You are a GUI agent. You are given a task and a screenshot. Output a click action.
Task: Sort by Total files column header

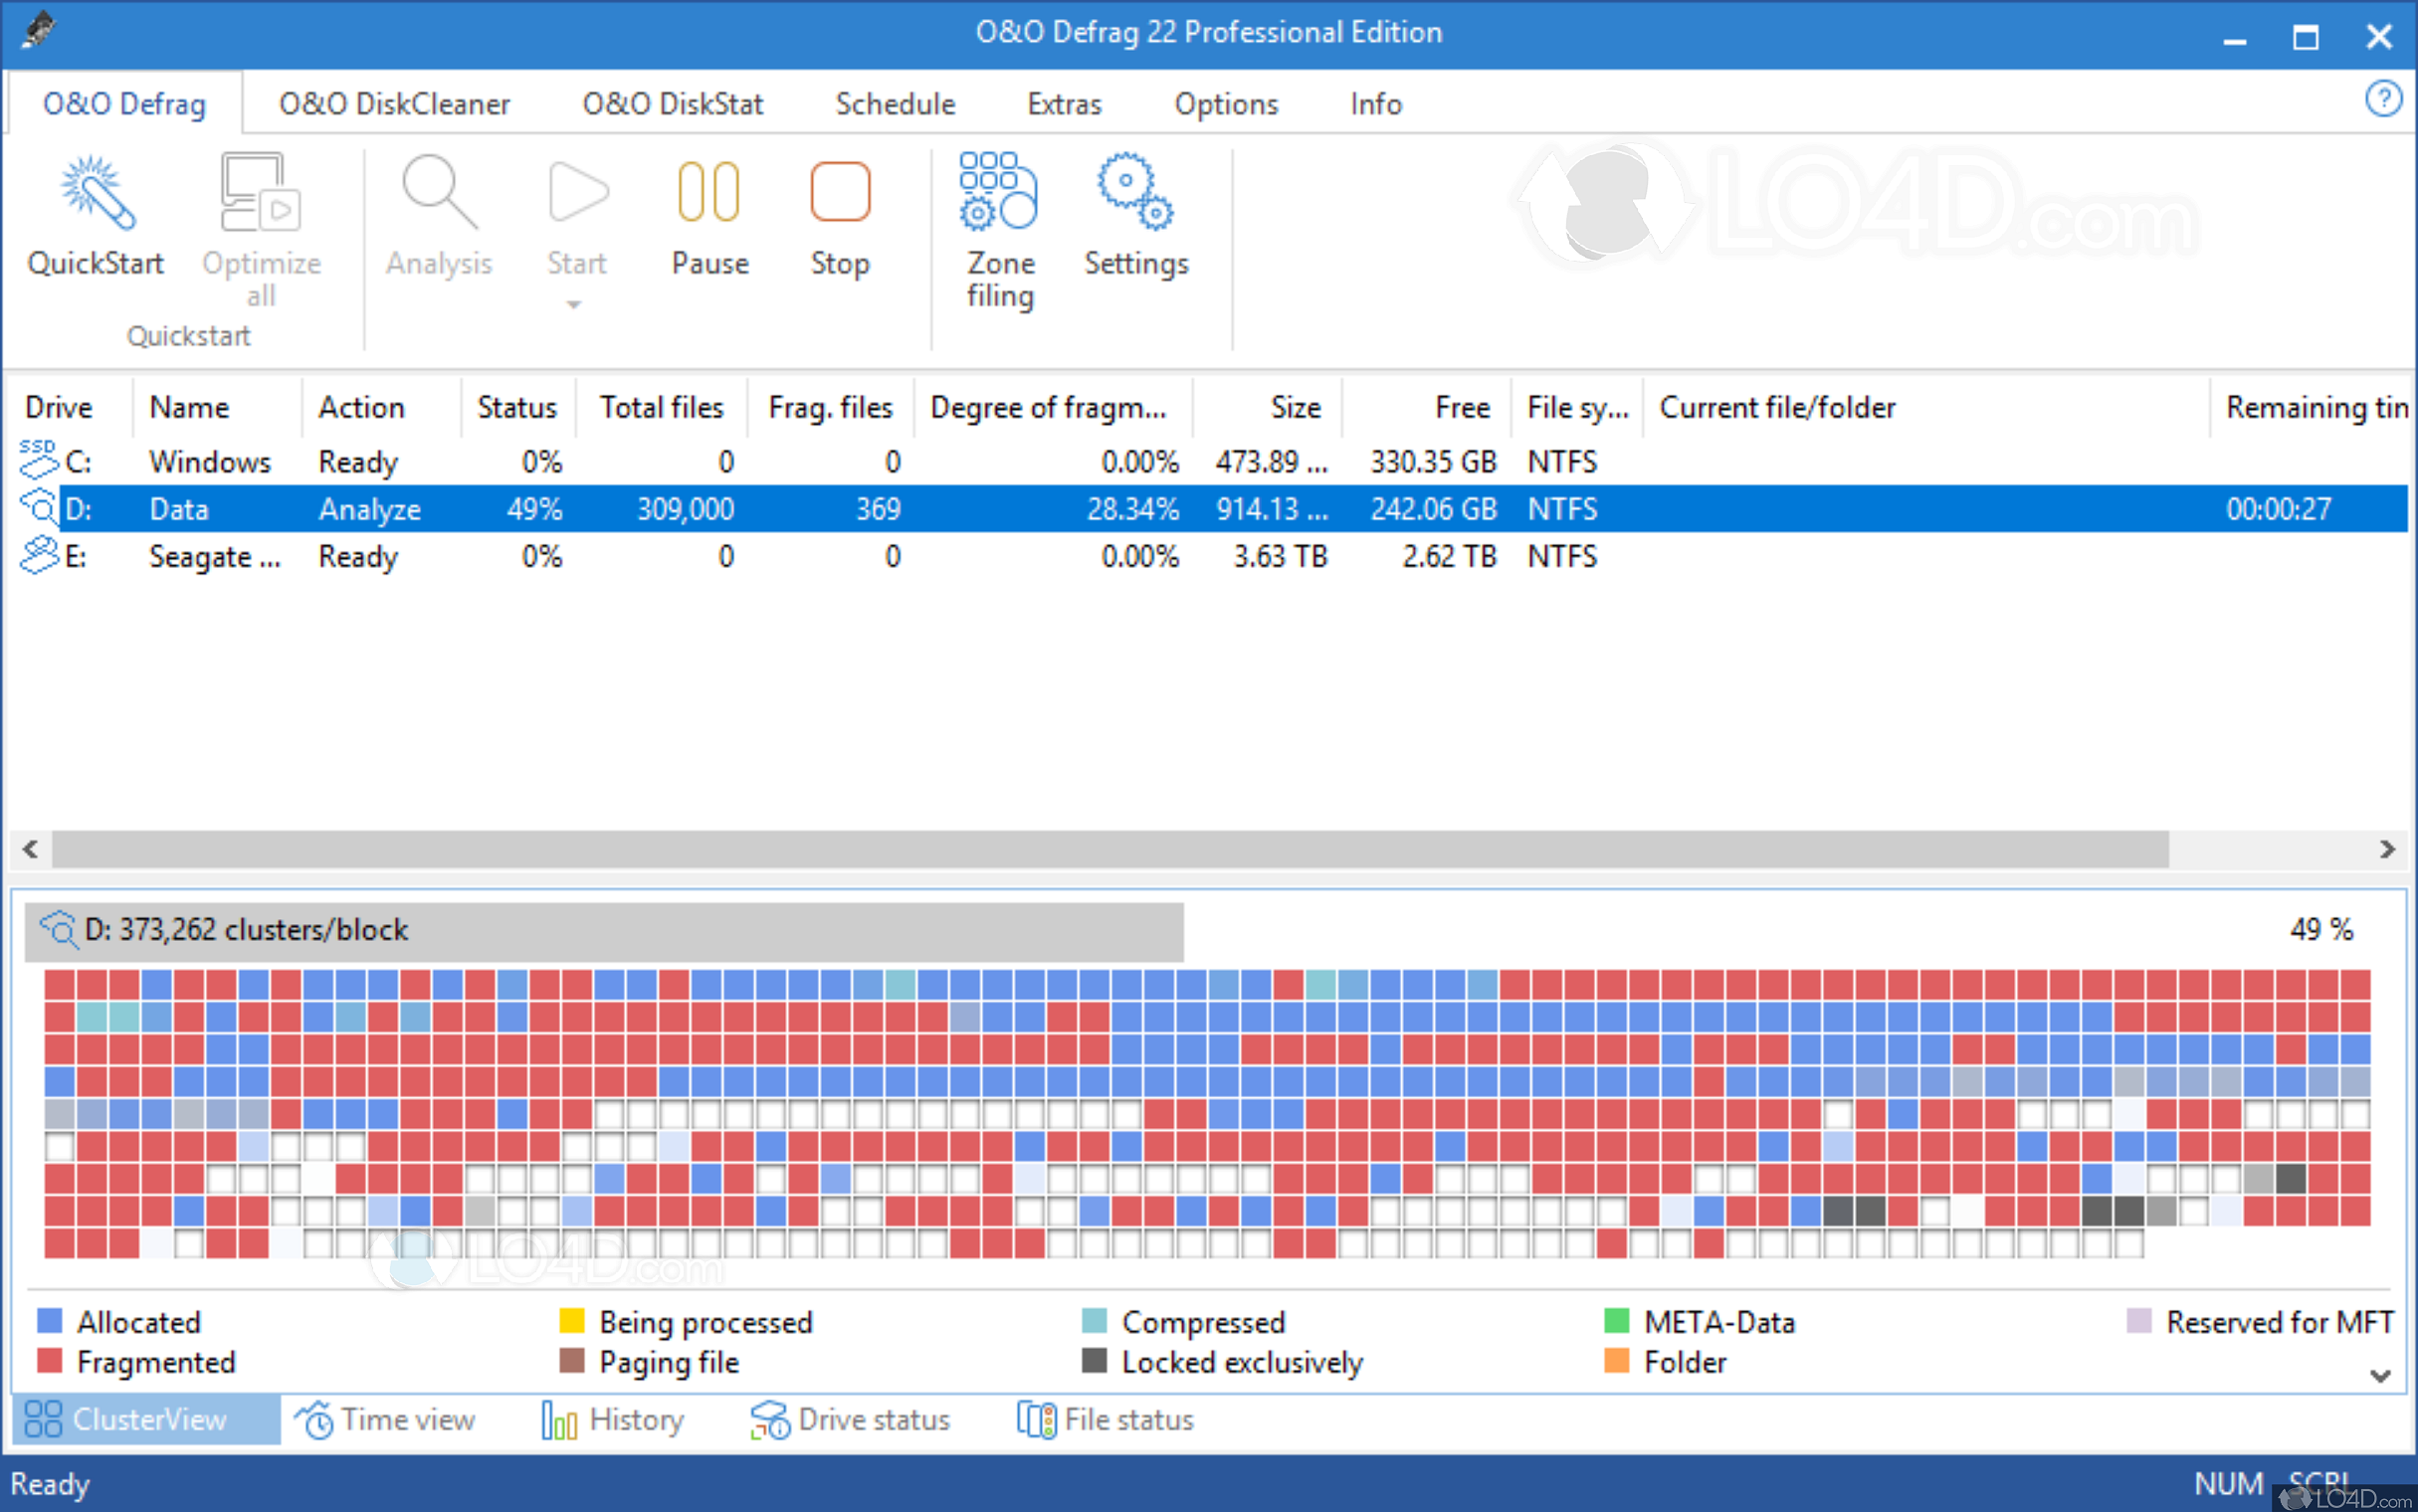pos(661,407)
